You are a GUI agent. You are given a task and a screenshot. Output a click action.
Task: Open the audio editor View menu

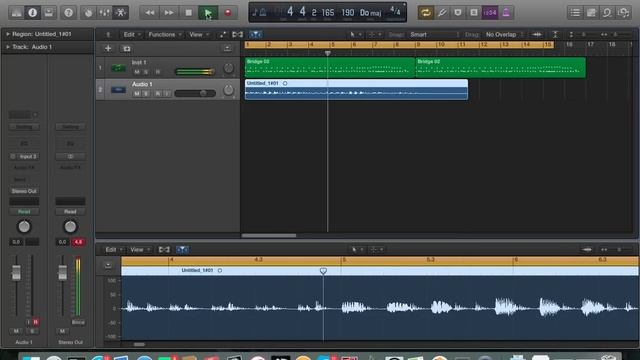click(140, 249)
